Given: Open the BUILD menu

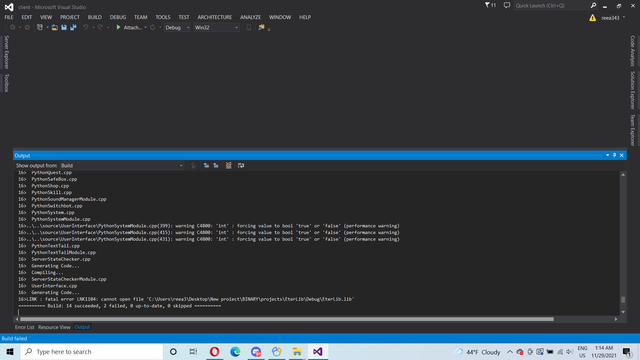Looking at the screenshot, I should pyautogui.click(x=95, y=17).
